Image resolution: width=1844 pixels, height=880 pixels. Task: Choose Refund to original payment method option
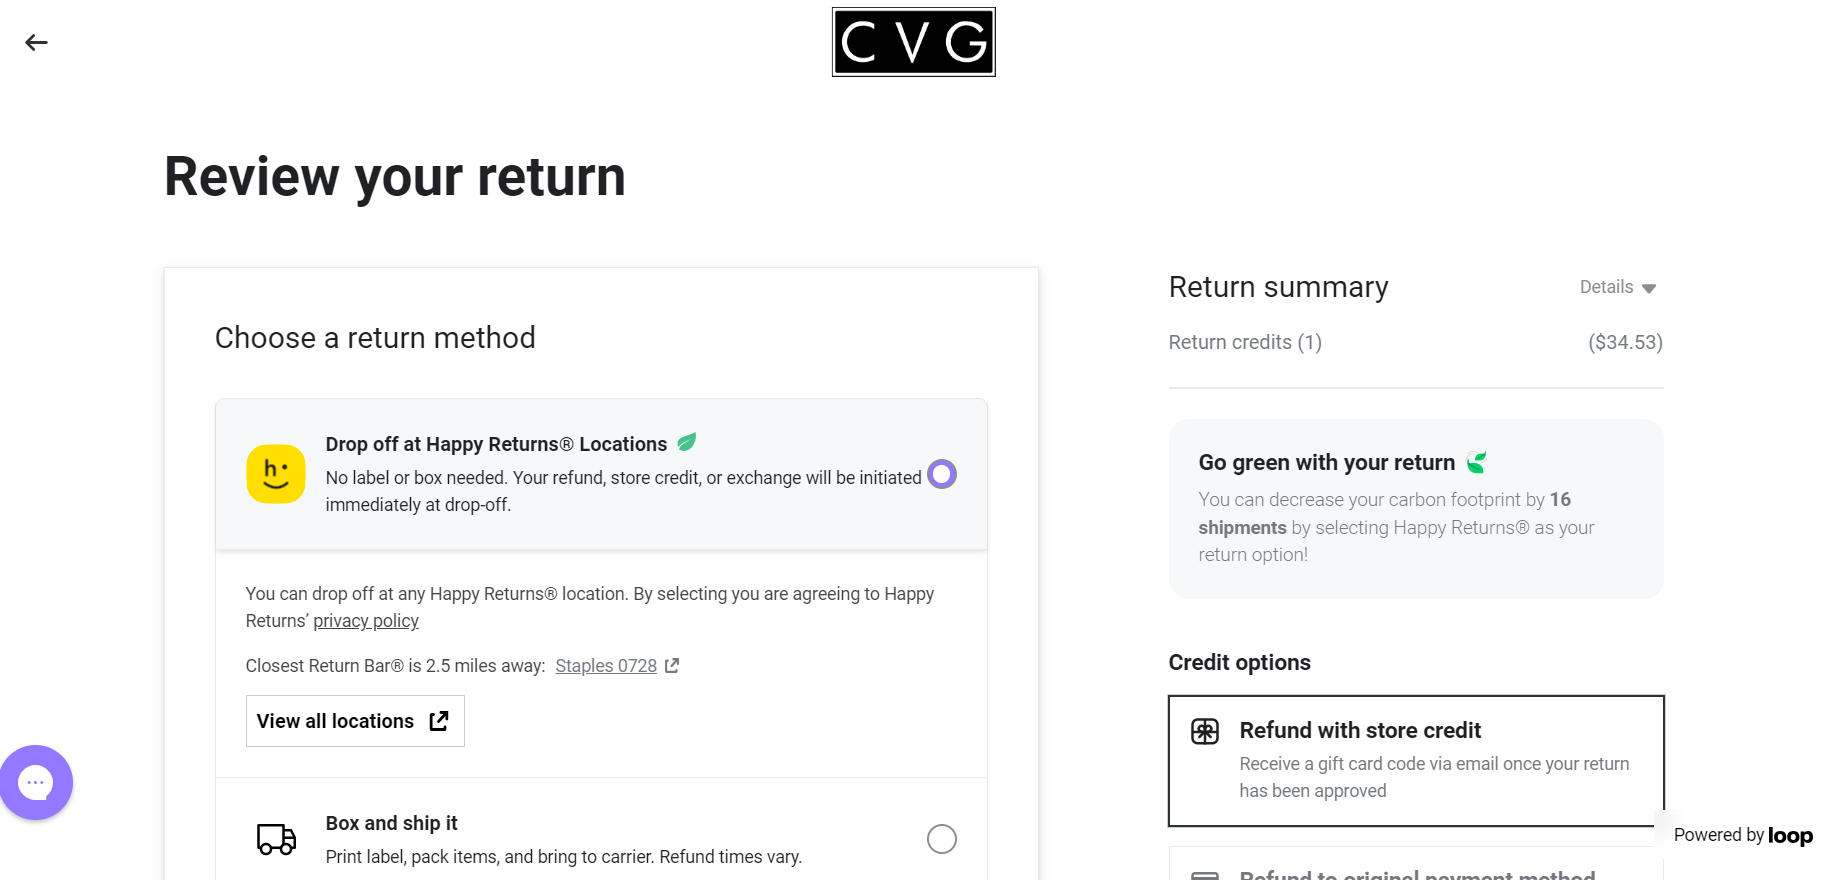(x=1416, y=866)
